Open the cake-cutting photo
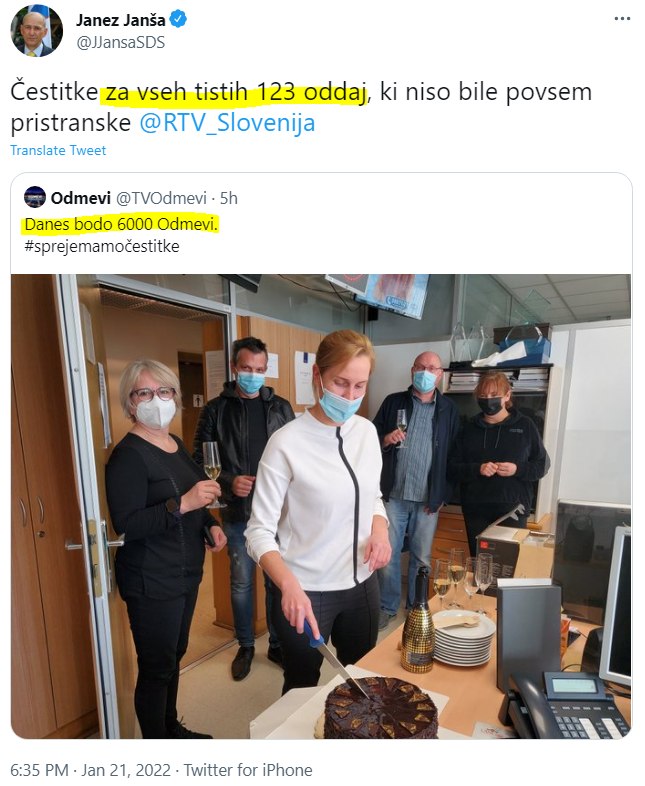The height and width of the screenshot is (786, 645). pyautogui.click(x=321, y=506)
